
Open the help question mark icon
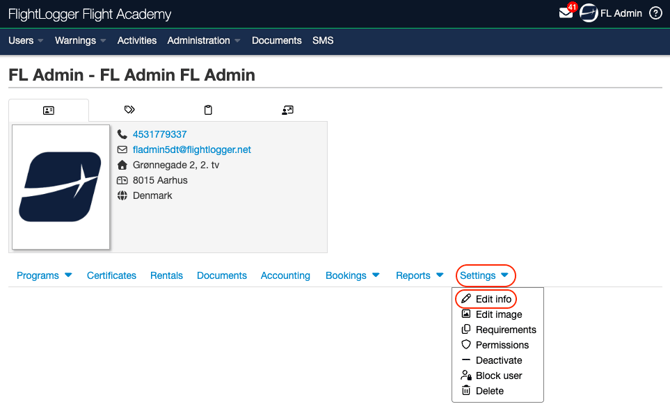point(655,13)
